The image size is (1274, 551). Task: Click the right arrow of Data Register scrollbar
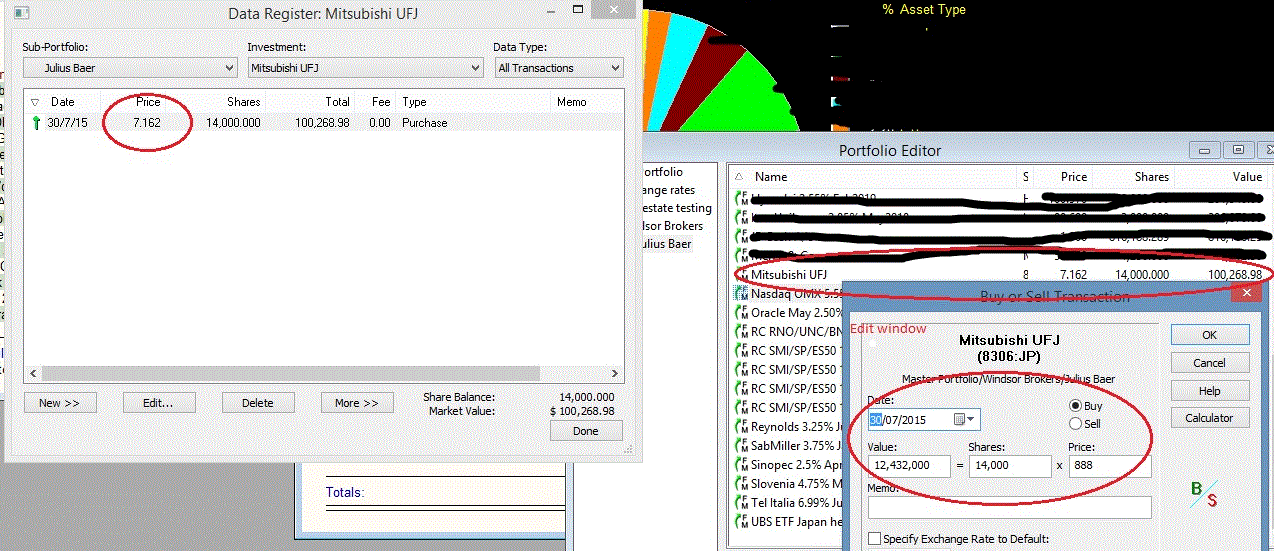[x=614, y=374]
